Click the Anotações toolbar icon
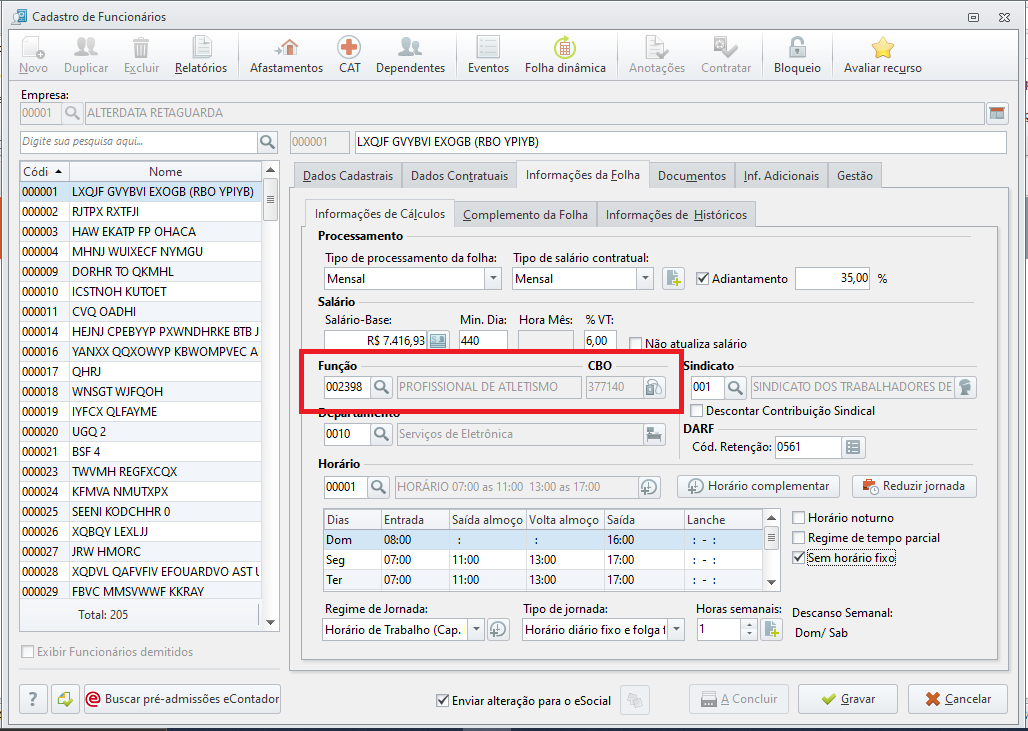 pyautogui.click(x=657, y=54)
